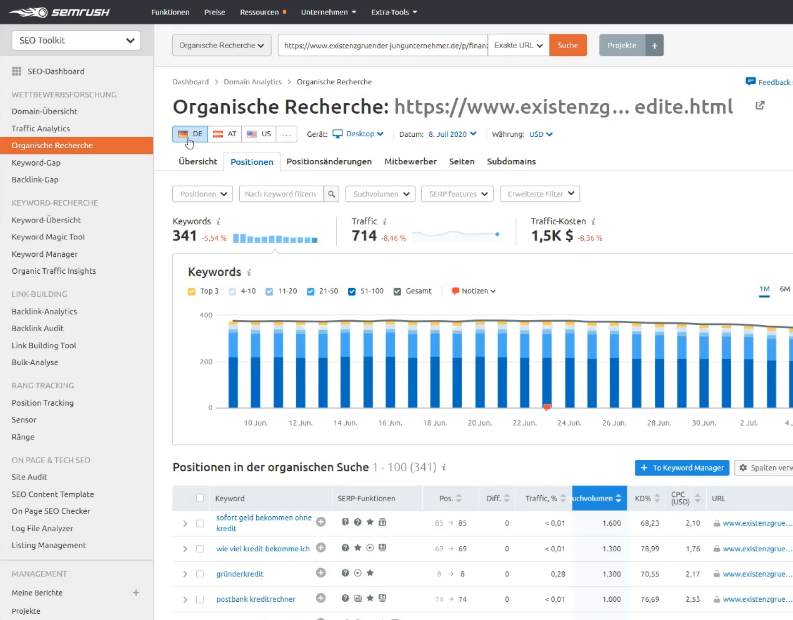Select the 1M chart range
The image size is (793, 620).
764,289
